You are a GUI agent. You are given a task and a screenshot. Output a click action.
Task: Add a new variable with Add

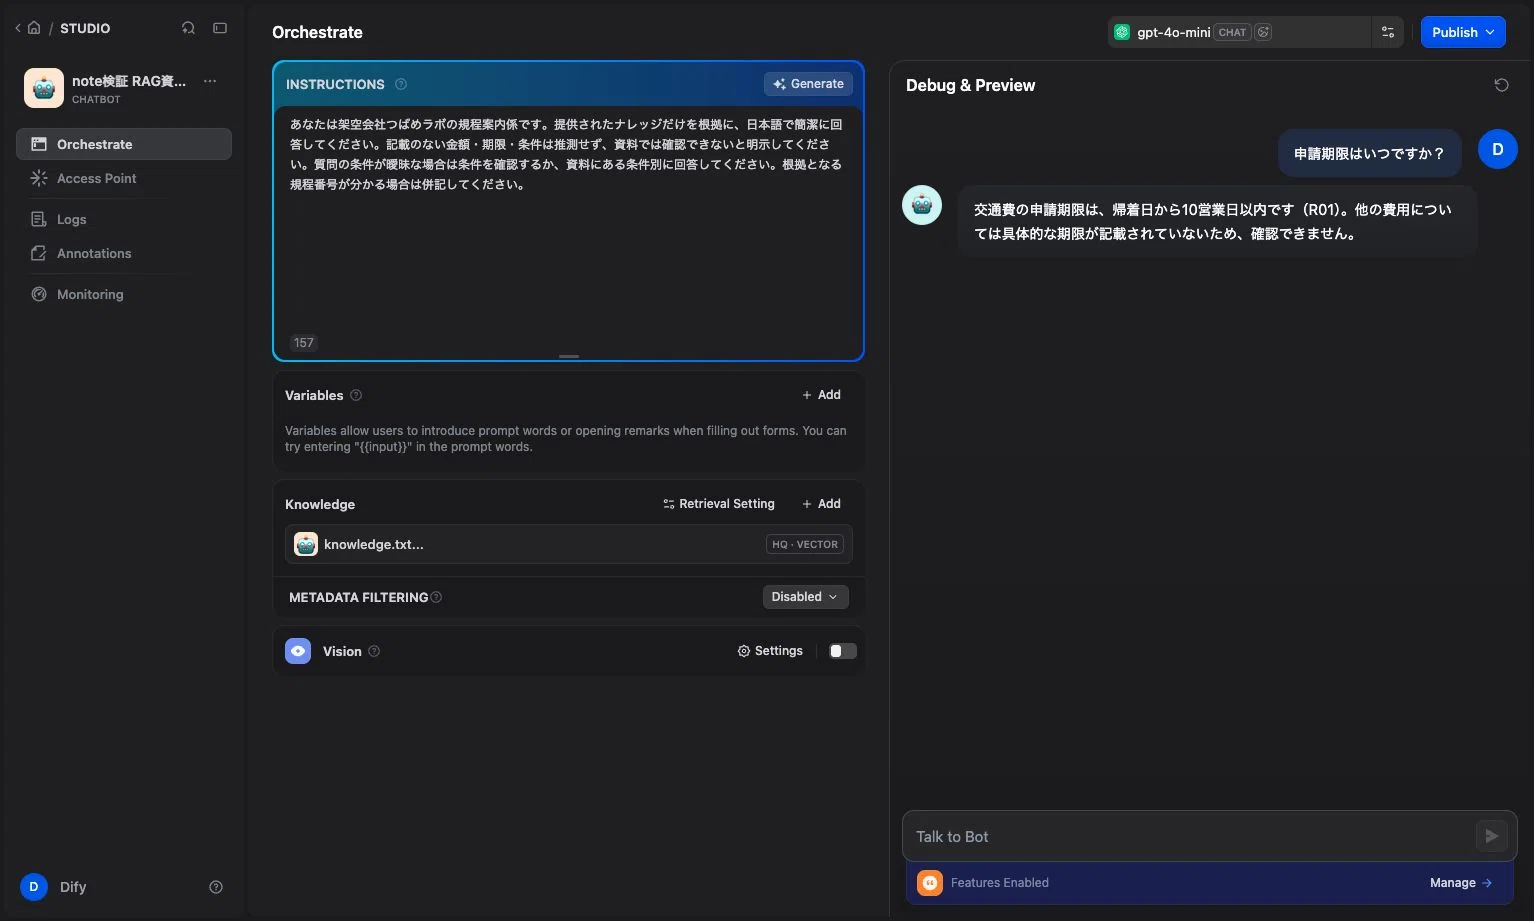(821, 395)
